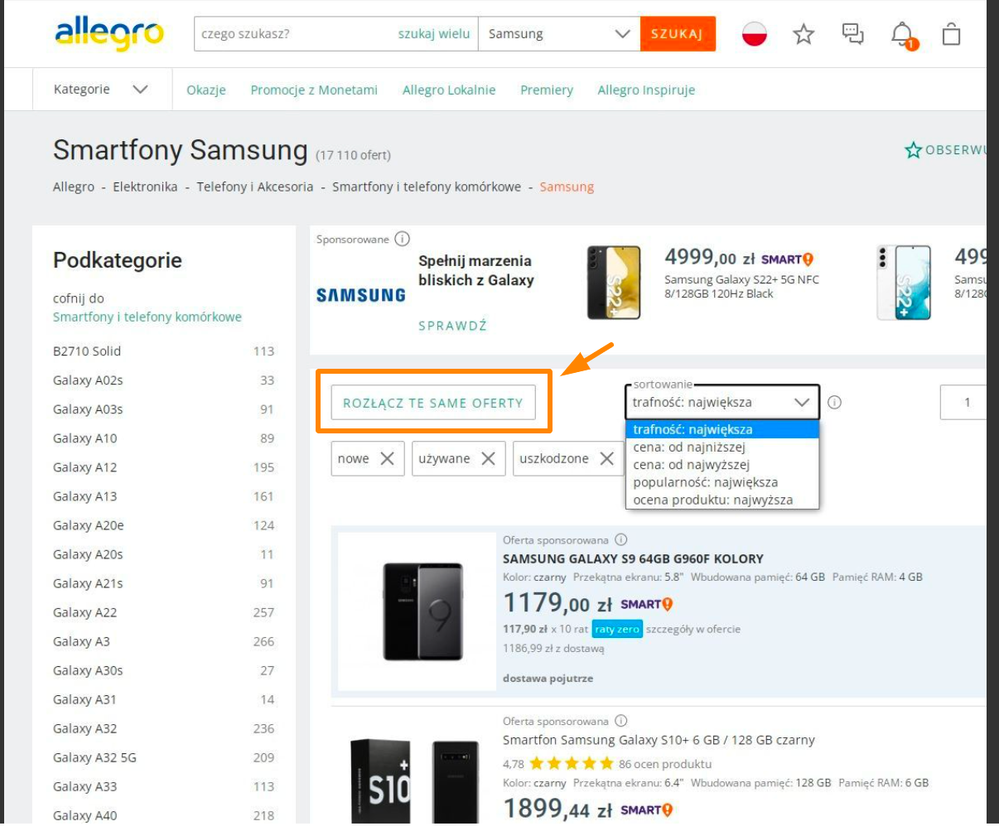The width and height of the screenshot is (999, 827).
Task: Open favorites star icon in header
Action: click(803, 34)
